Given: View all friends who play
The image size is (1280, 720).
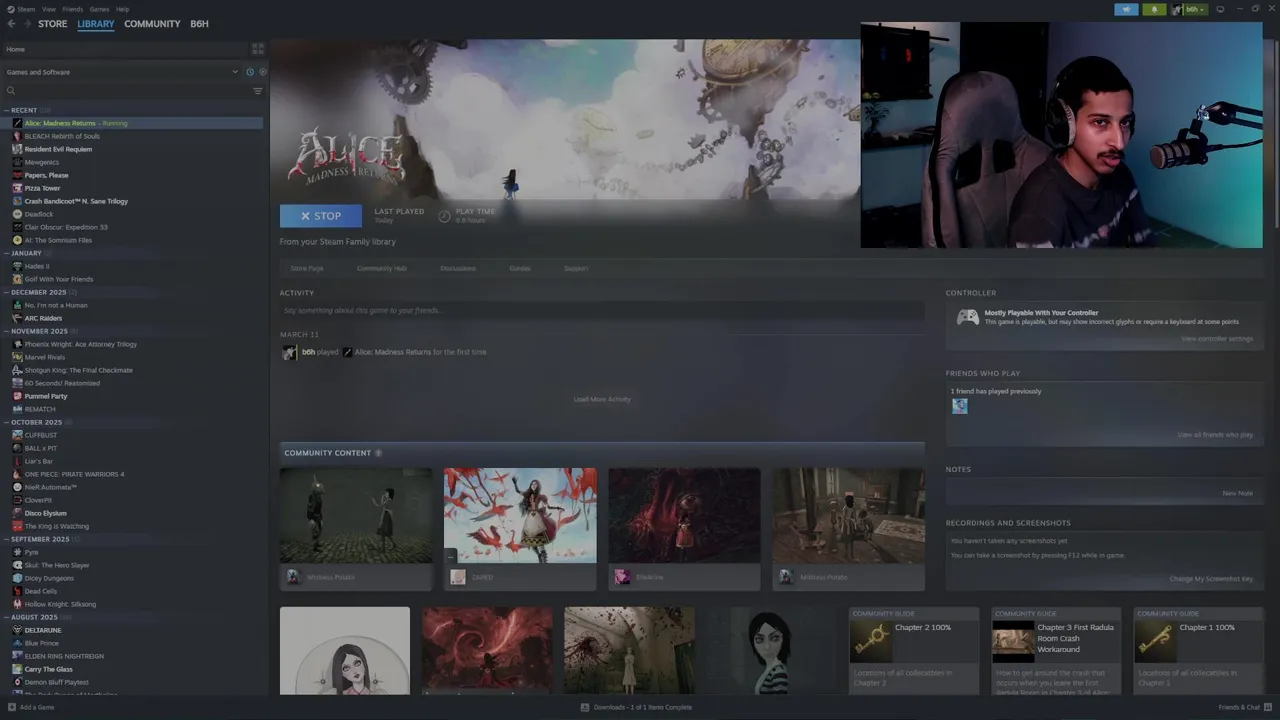Looking at the screenshot, I should 1215,435.
